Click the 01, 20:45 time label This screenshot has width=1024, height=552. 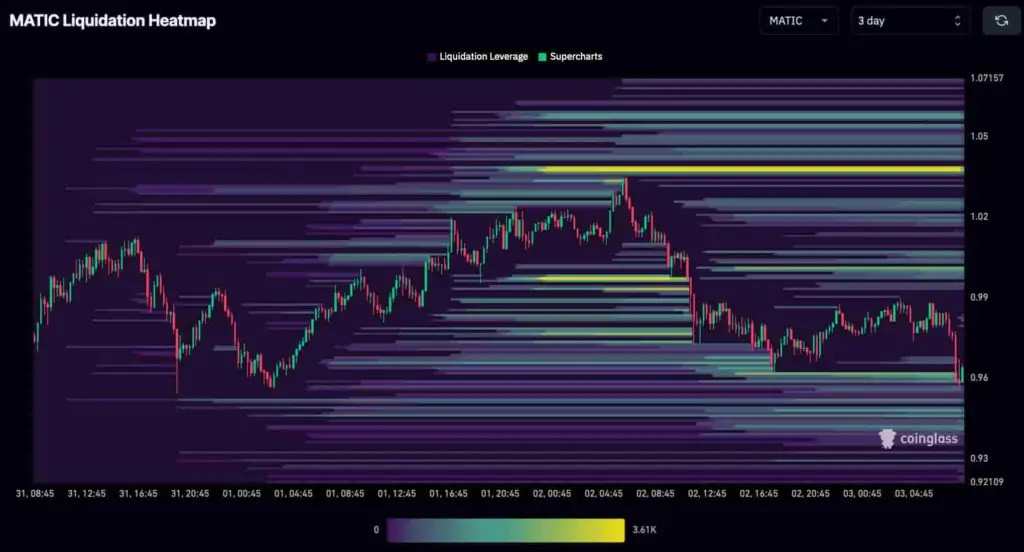click(500, 494)
